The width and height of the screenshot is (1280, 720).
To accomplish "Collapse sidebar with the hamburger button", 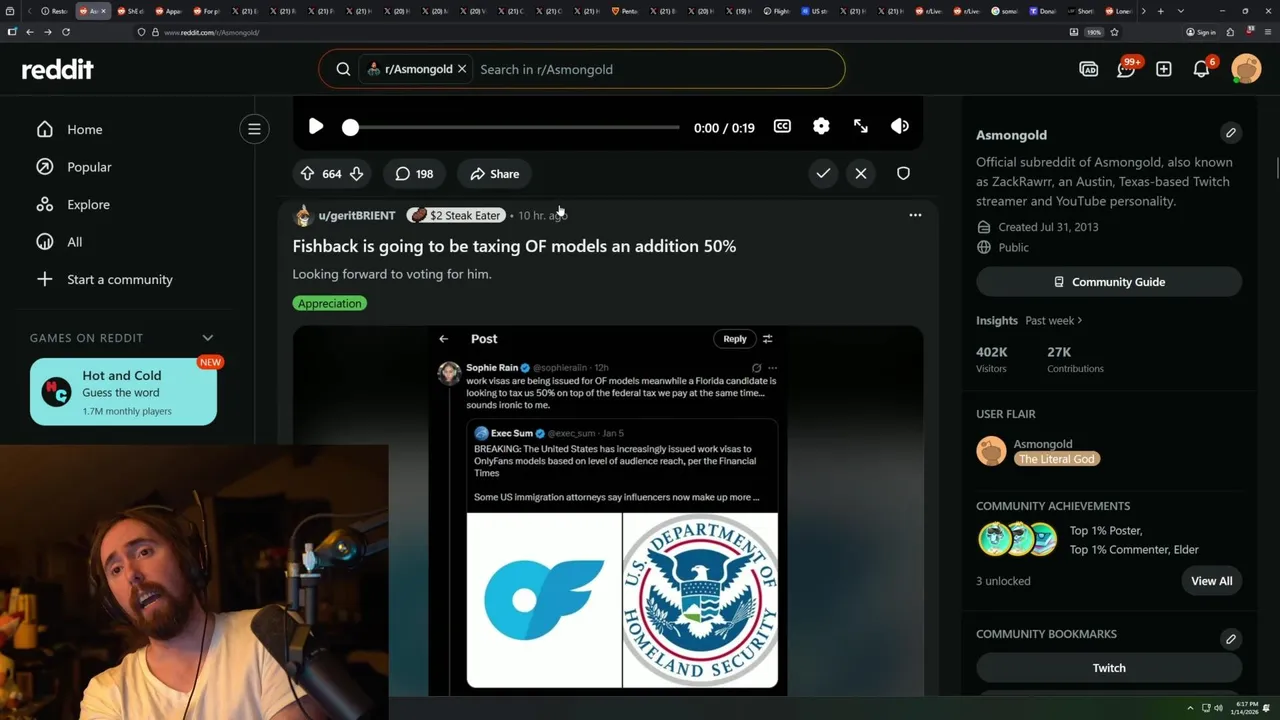I will (x=254, y=129).
